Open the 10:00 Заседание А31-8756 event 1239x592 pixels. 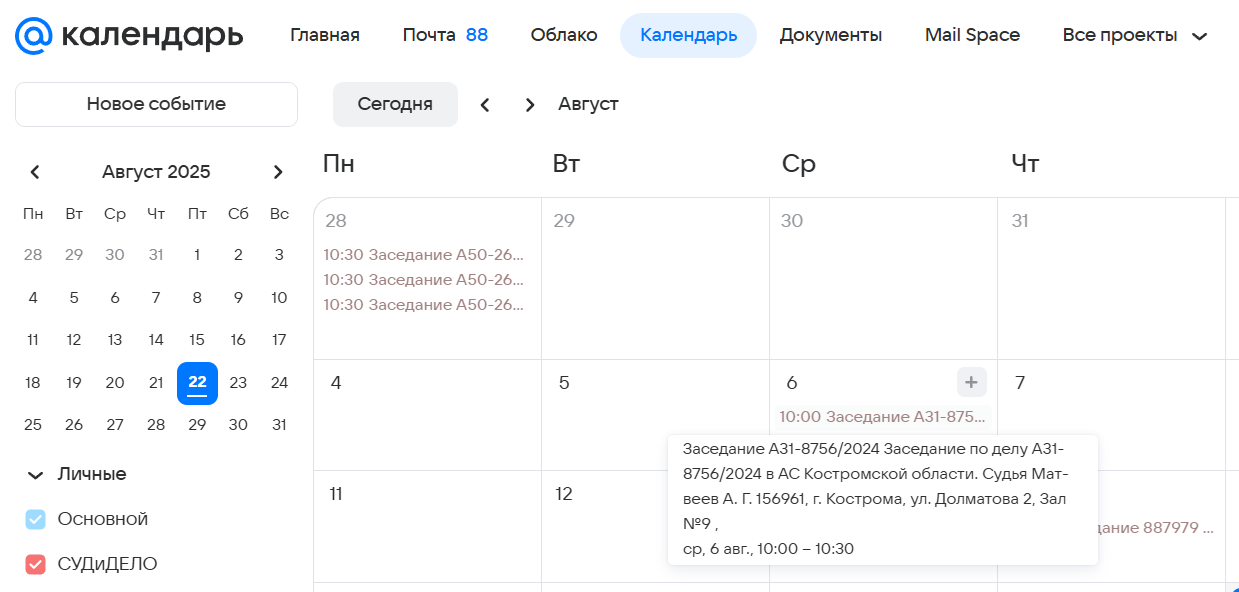pyautogui.click(x=882, y=416)
